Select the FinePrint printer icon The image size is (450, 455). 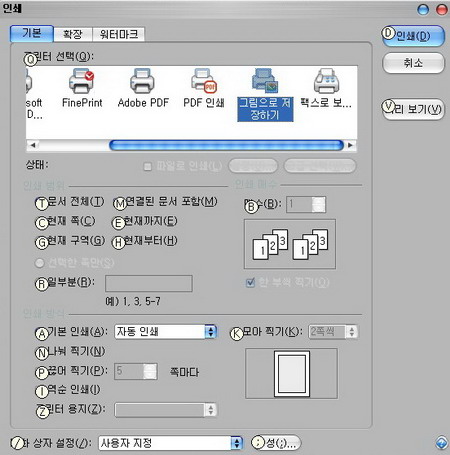pyautogui.click(x=82, y=81)
